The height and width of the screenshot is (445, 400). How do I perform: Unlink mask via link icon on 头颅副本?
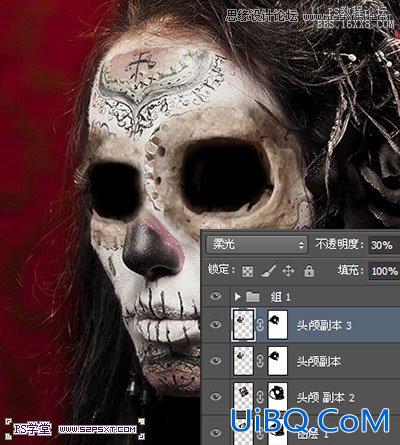pos(260,361)
